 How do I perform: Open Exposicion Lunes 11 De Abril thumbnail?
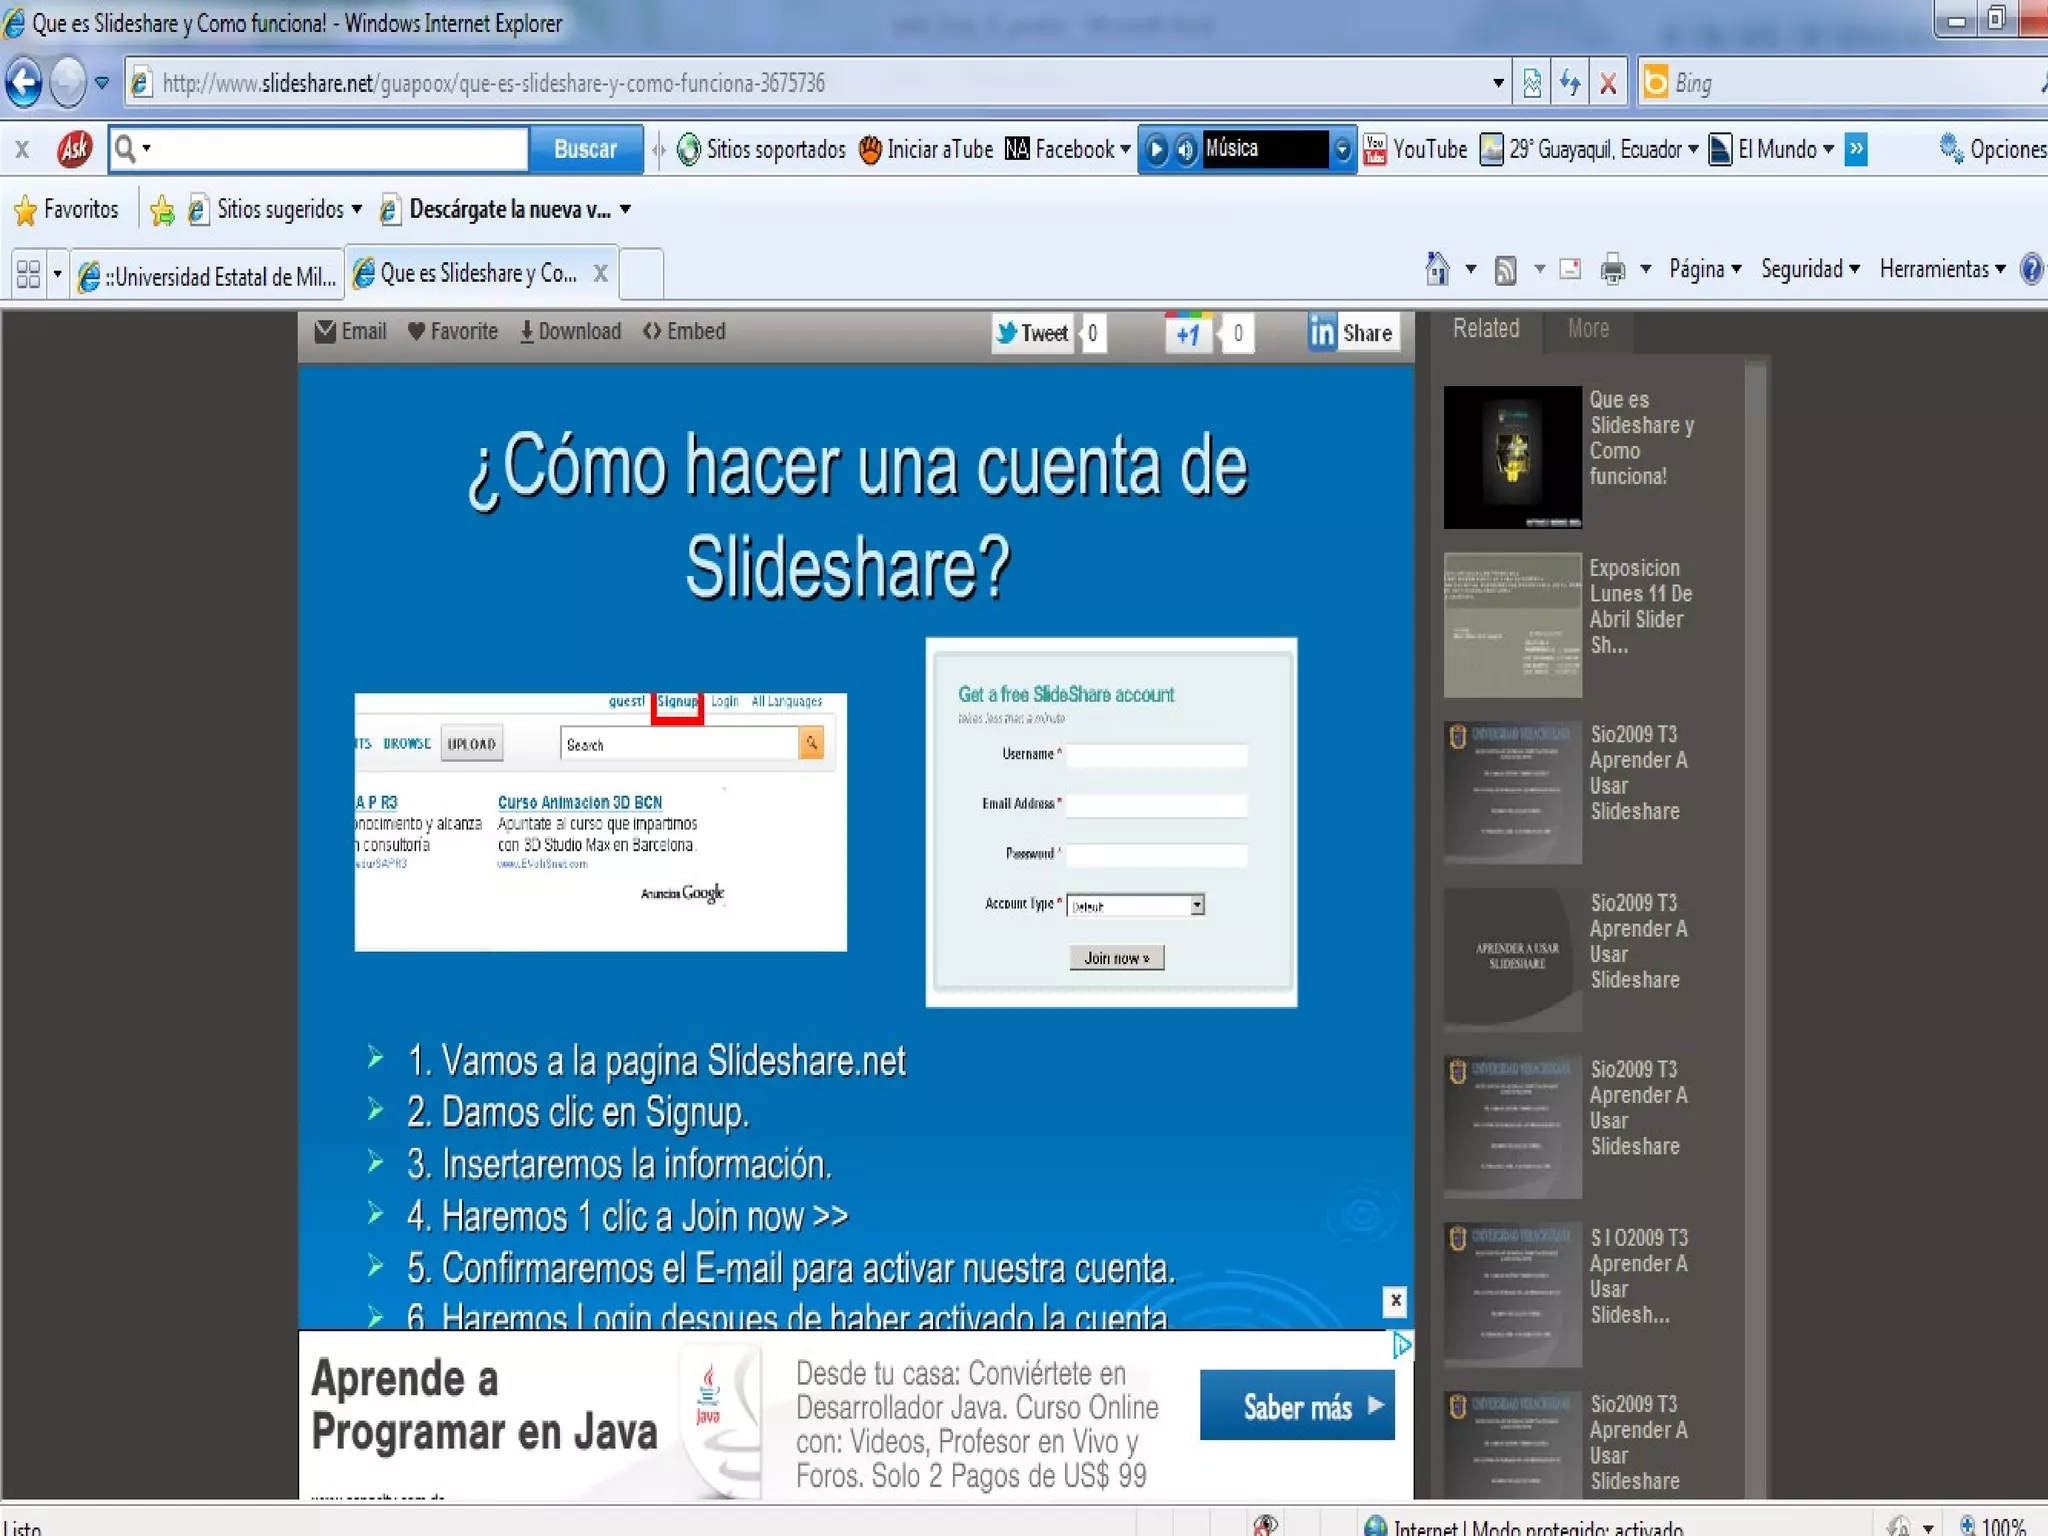click(1512, 625)
